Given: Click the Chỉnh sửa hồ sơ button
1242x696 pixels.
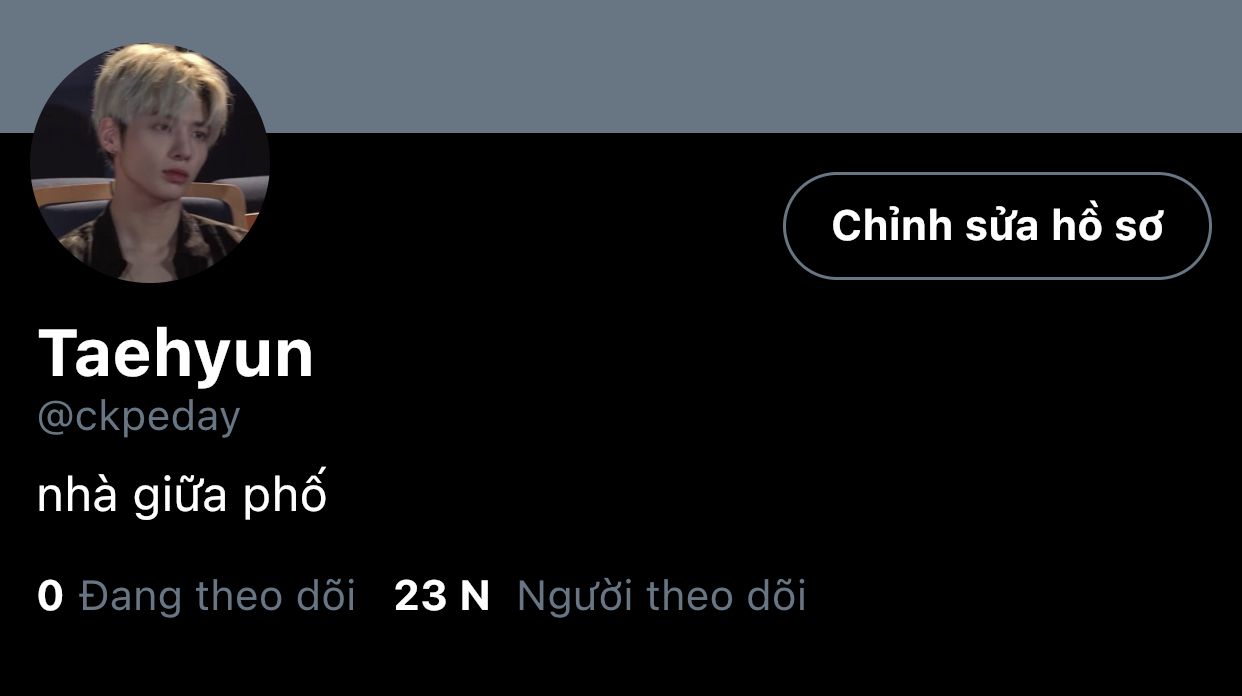Looking at the screenshot, I should pos(997,226).
